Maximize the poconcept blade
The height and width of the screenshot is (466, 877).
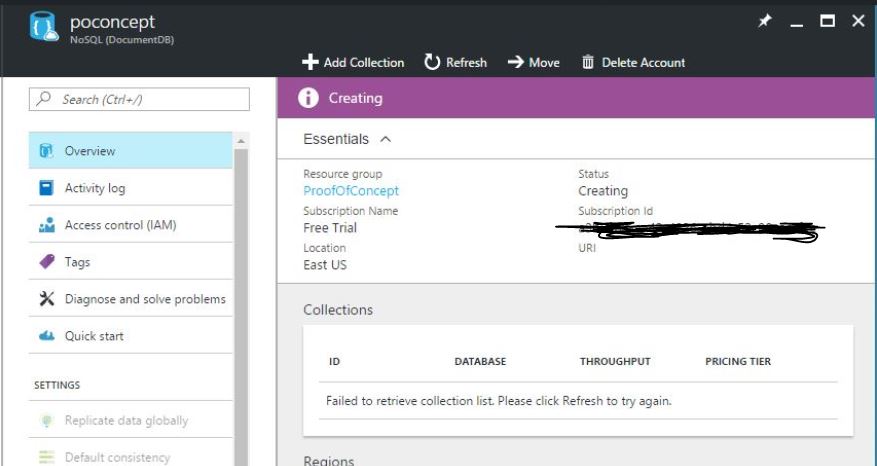point(827,21)
